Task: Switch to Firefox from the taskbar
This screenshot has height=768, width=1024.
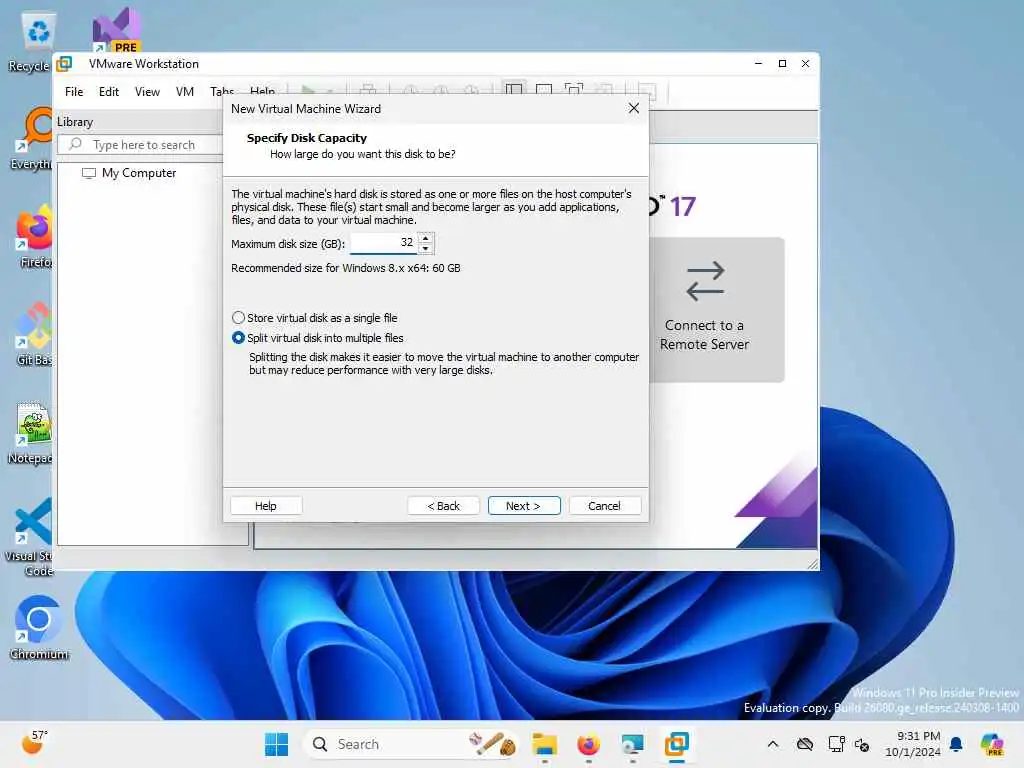Action: 588,744
